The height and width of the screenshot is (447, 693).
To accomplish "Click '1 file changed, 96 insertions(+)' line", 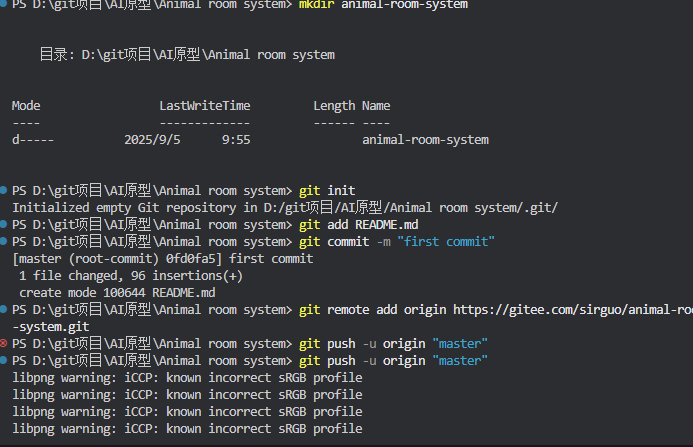I will coord(131,276).
